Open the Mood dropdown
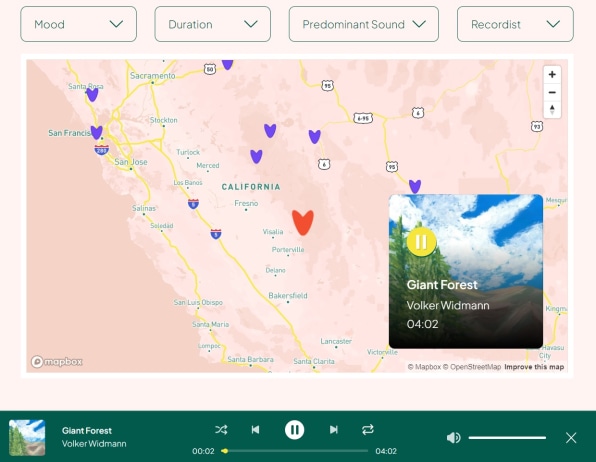Viewport: 596px width, 462px height. pyautogui.click(x=79, y=24)
